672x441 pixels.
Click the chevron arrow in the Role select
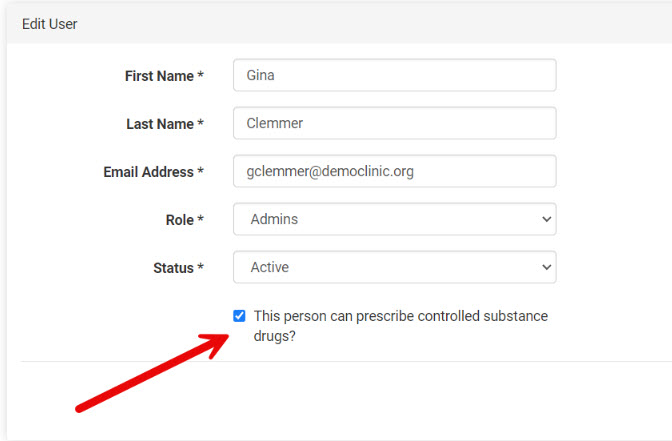click(545, 219)
